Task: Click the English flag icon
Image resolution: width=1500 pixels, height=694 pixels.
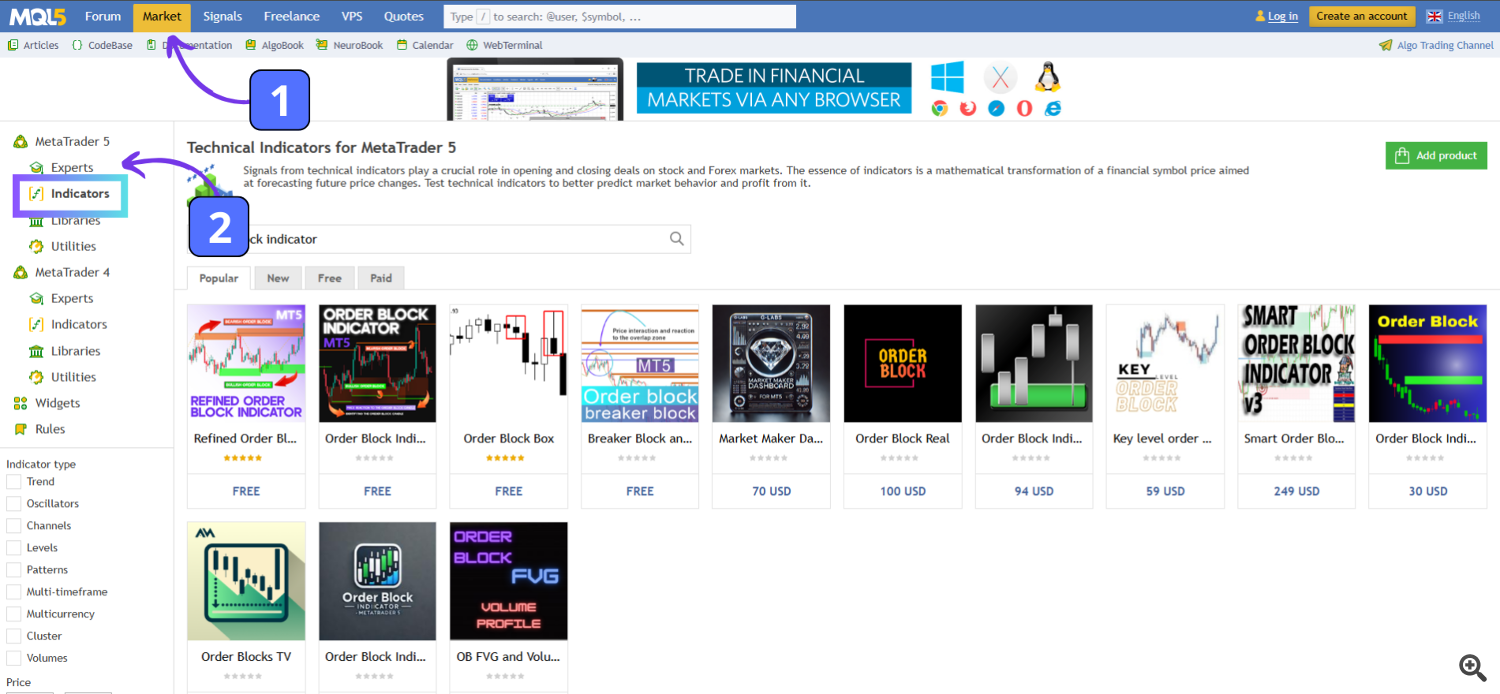Action: (1434, 16)
